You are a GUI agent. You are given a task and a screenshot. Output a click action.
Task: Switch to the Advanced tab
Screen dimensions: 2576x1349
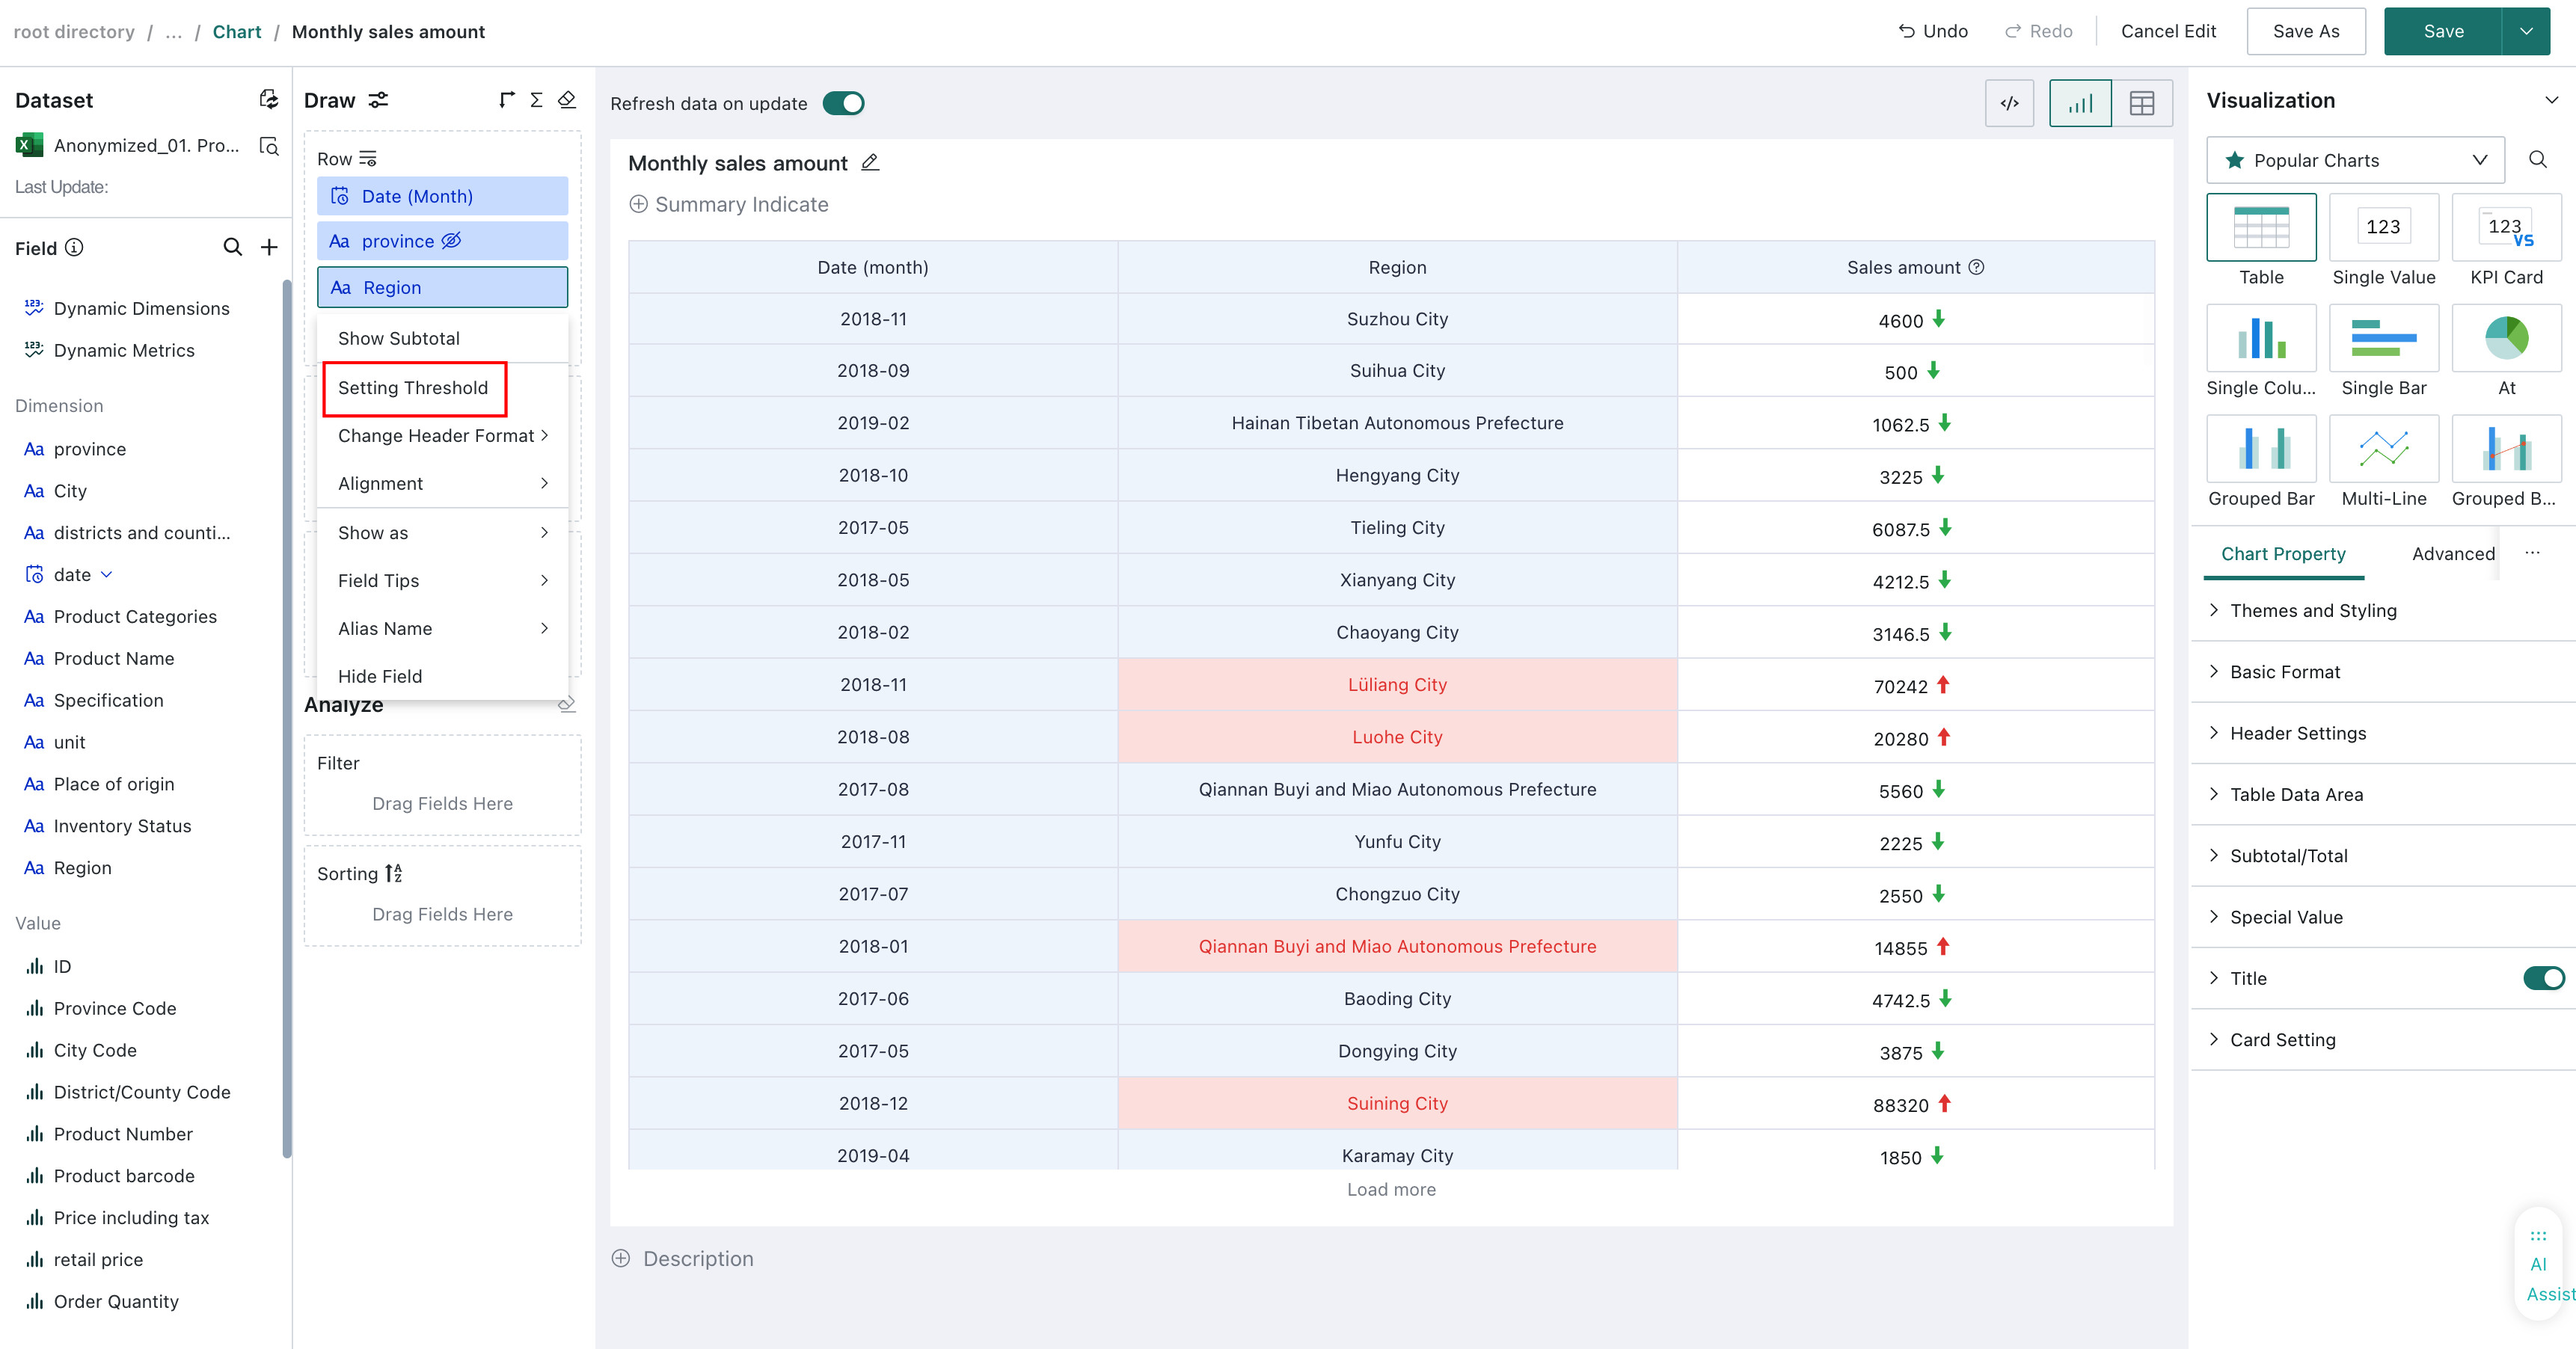pos(2453,554)
